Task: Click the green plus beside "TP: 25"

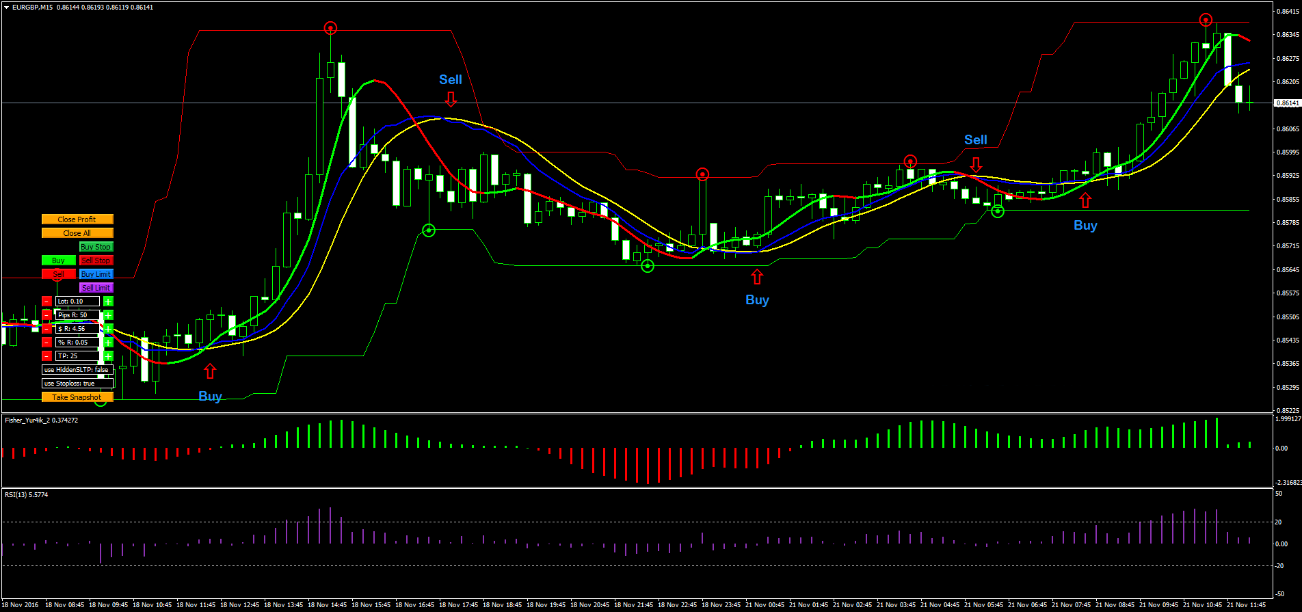Action: click(x=108, y=355)
